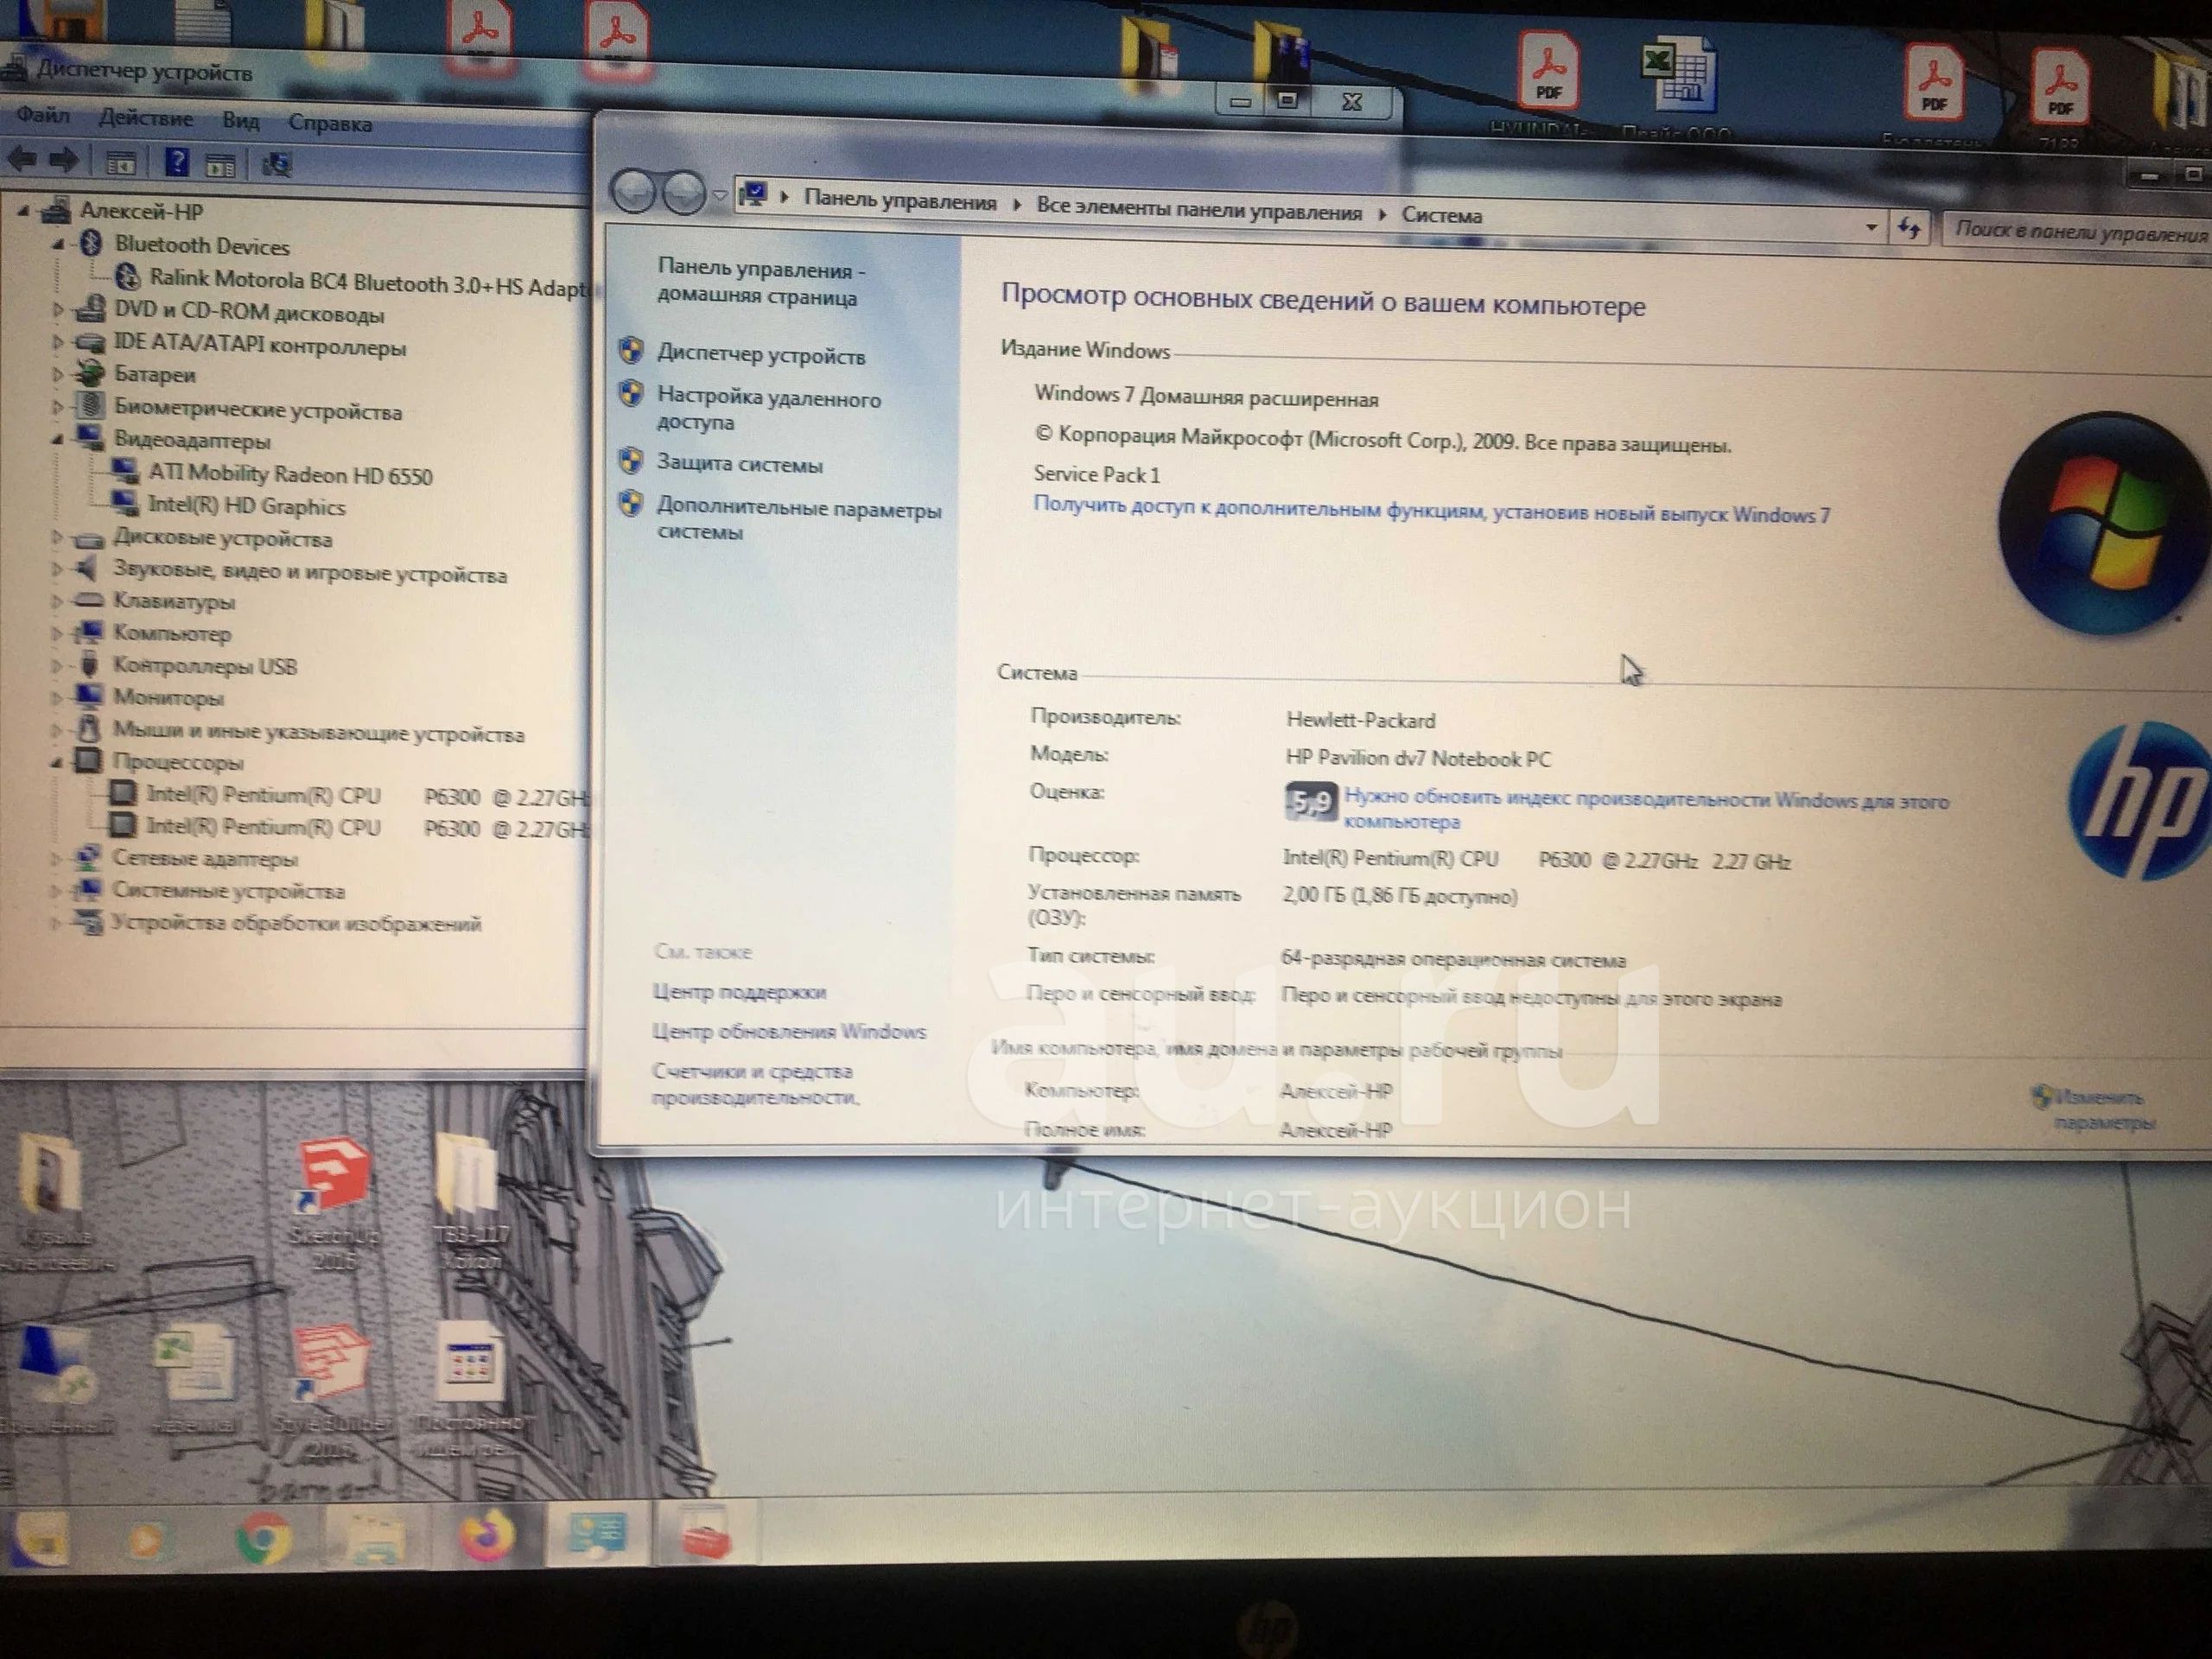
Task: Expand the Батареи tree node
Action: 57,375
